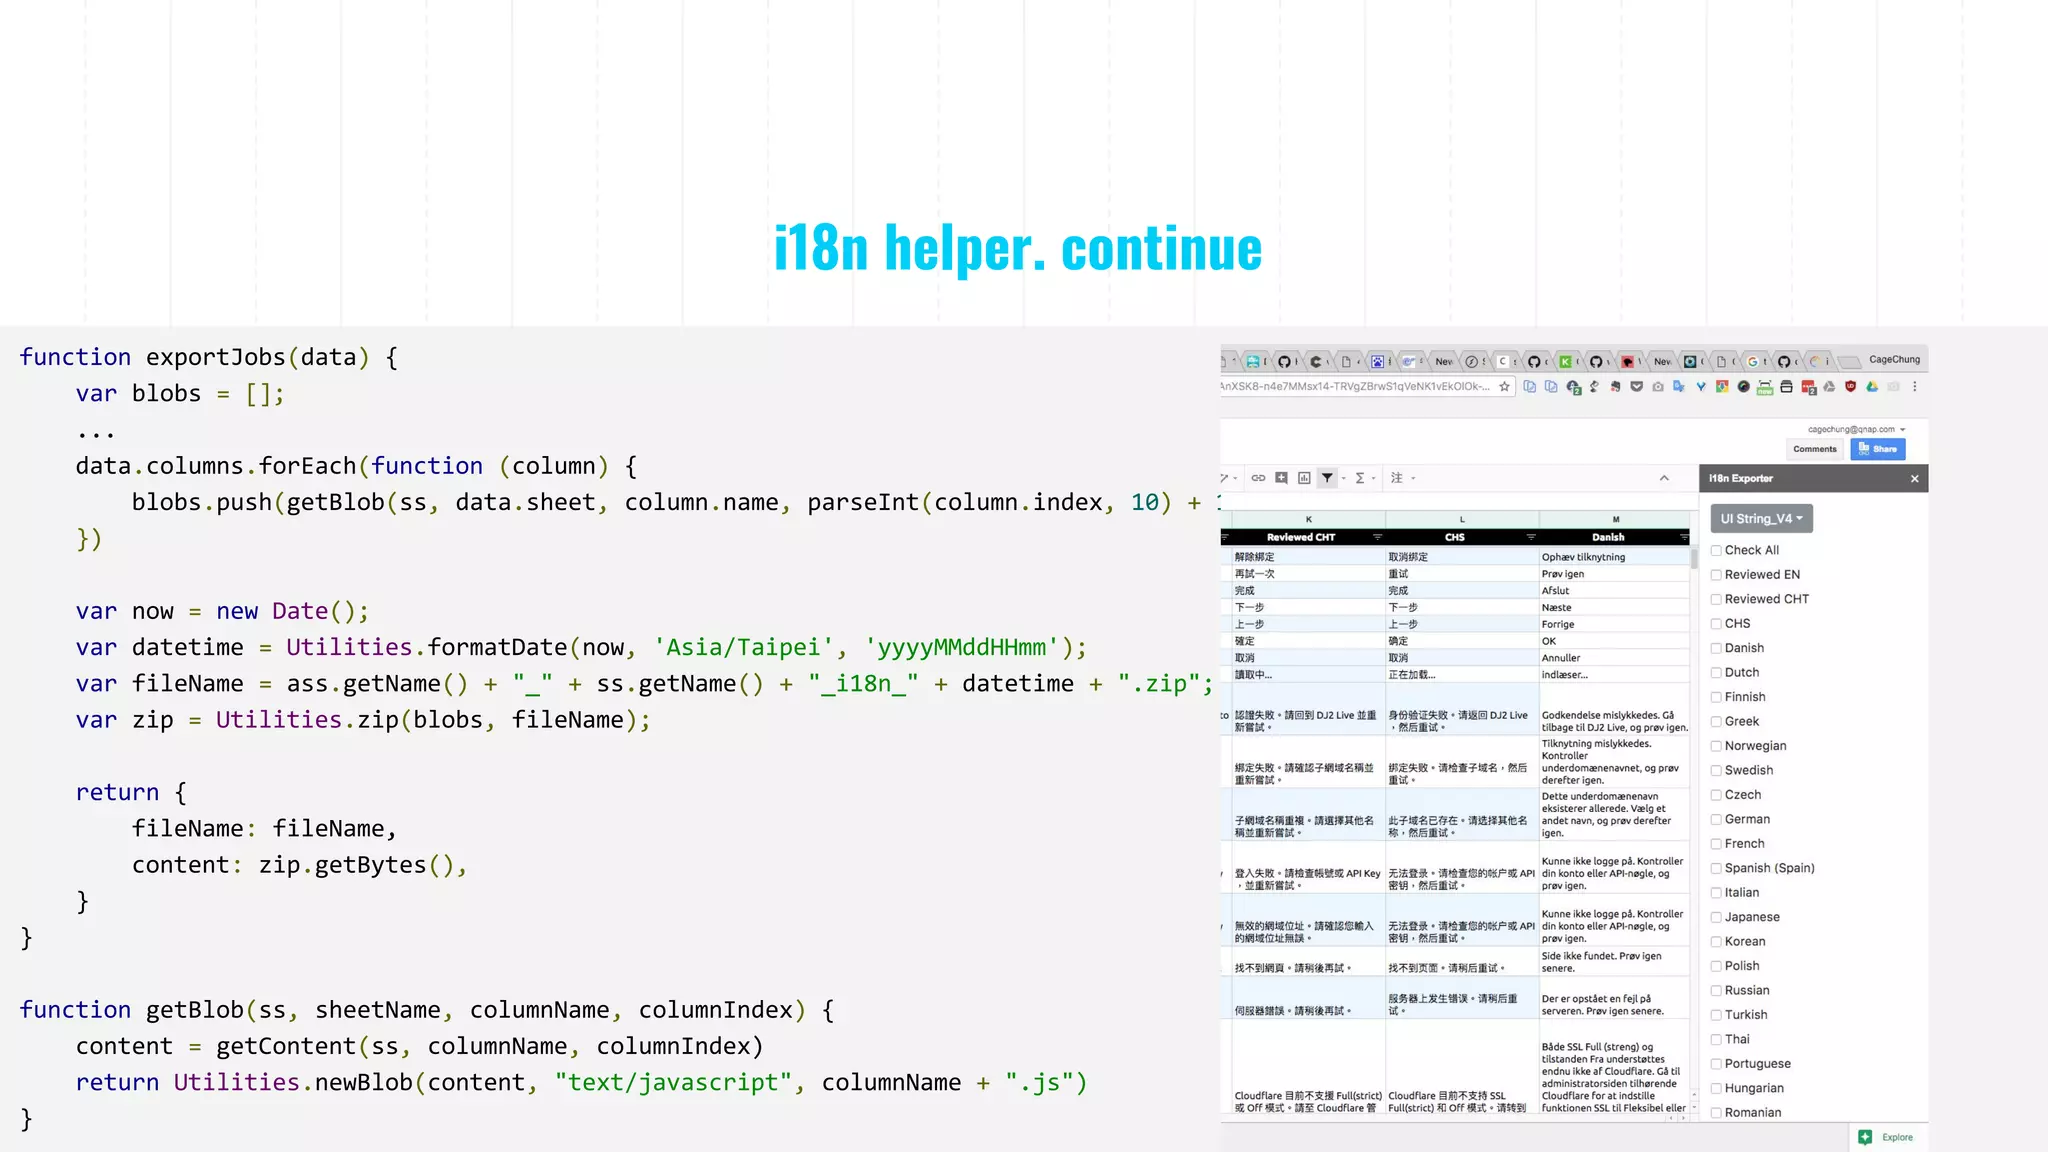Switch to the first GitHub browser tab
Image resolution: width=2048 pixels, height=1152 pixels.
click(x=1285, y=361)
